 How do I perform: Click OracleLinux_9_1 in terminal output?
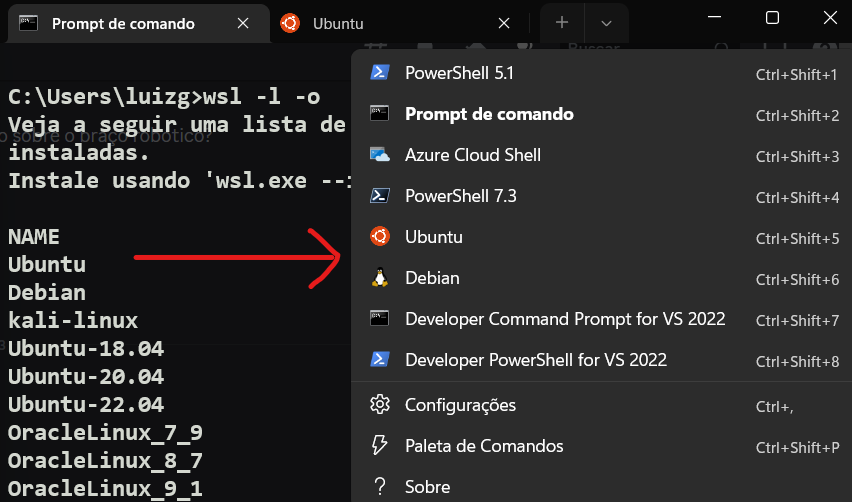pyautogui.click(x=105, y=488)
